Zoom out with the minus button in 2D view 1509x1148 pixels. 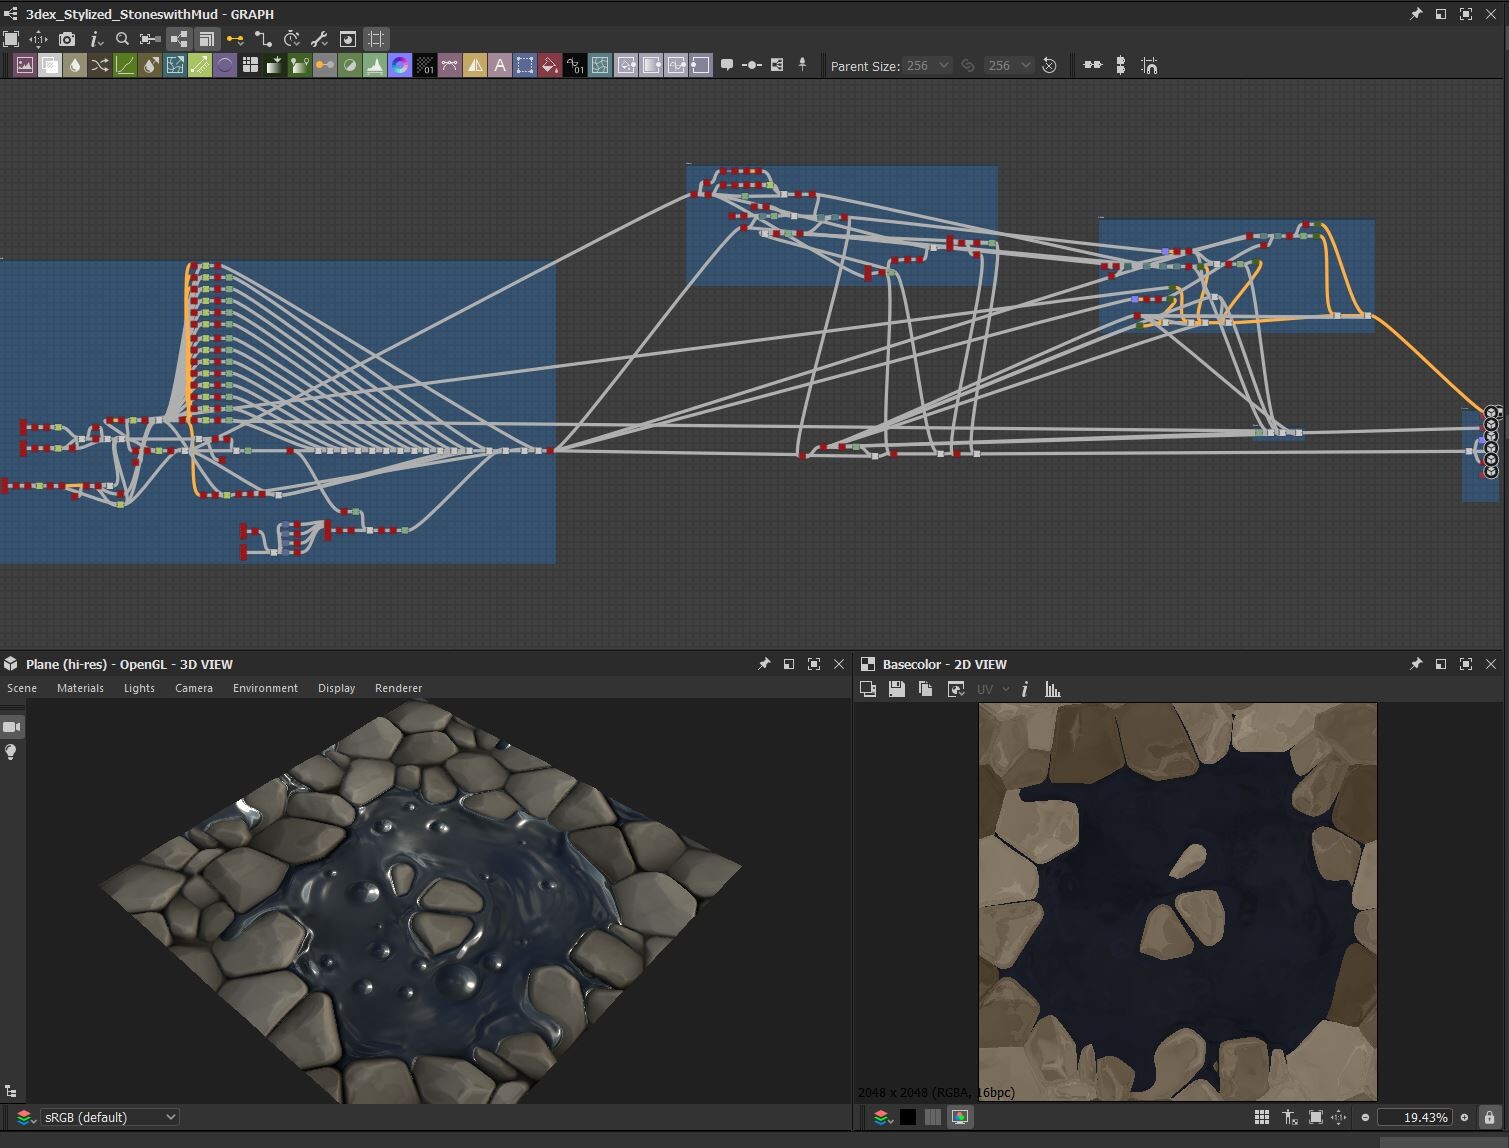click(x=1366, y=1117)
